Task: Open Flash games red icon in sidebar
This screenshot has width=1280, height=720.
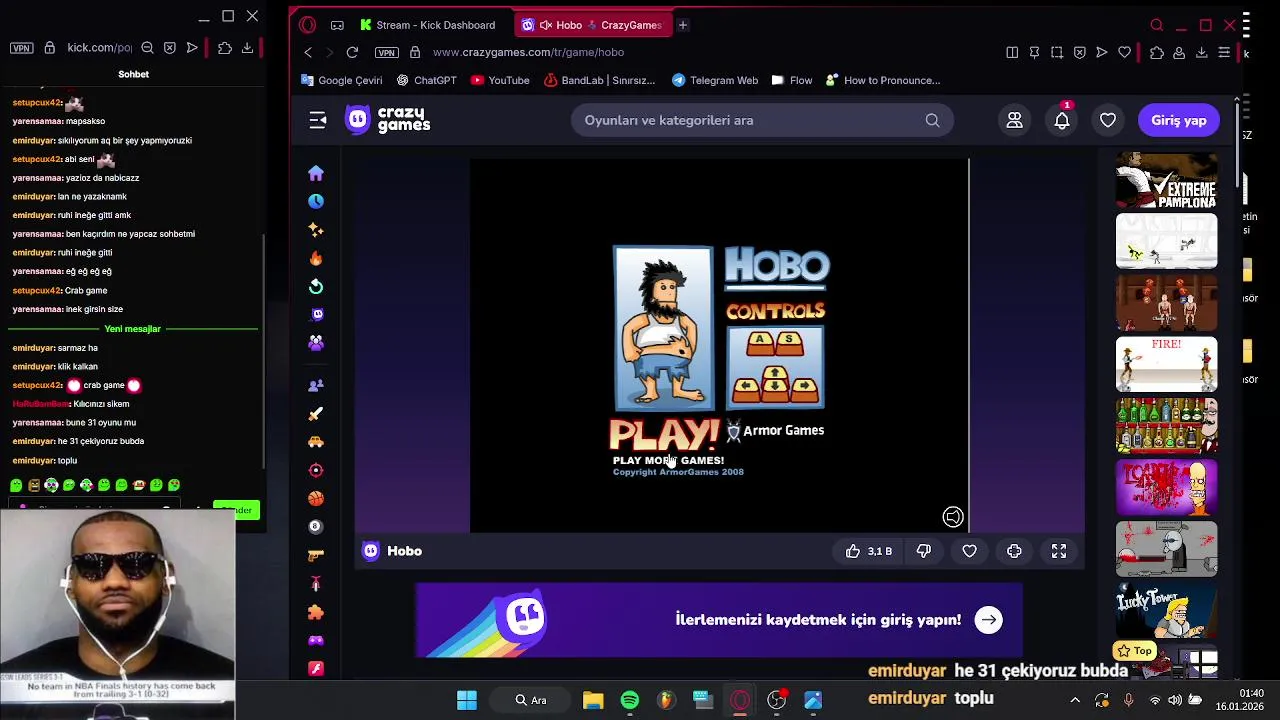Action: 316,668
